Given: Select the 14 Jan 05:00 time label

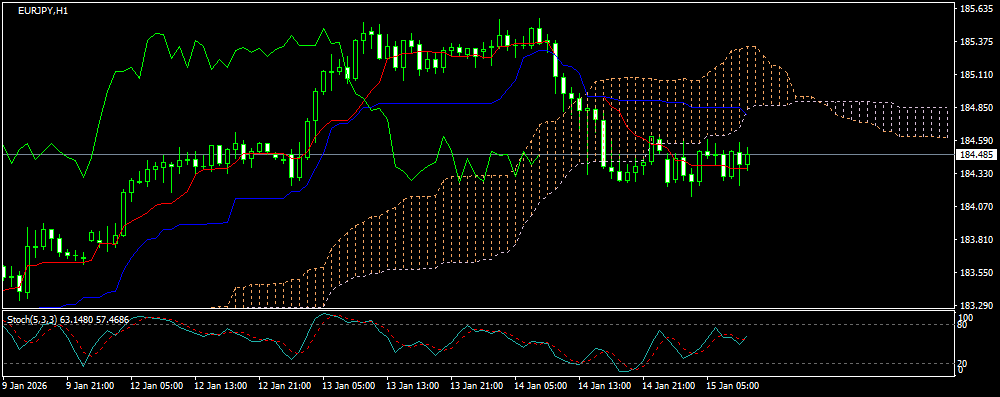Looking at the screenshot, I should click(540, 386).
